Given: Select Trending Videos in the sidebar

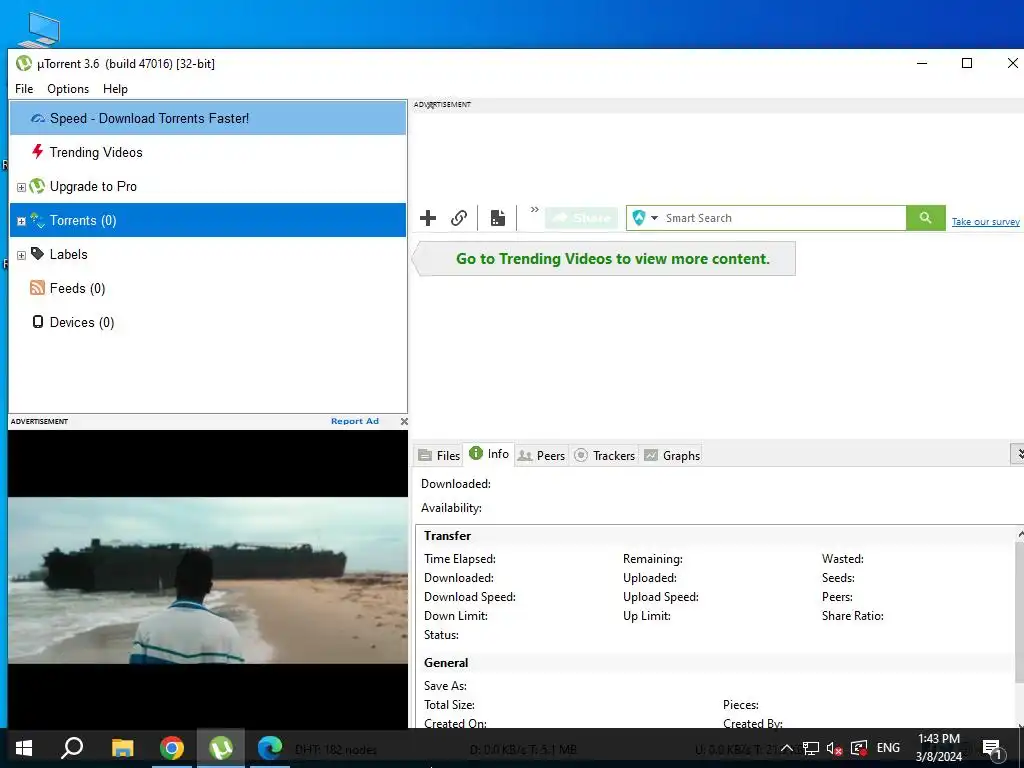Looking at the screenshot, I should [x=208, y=152].
